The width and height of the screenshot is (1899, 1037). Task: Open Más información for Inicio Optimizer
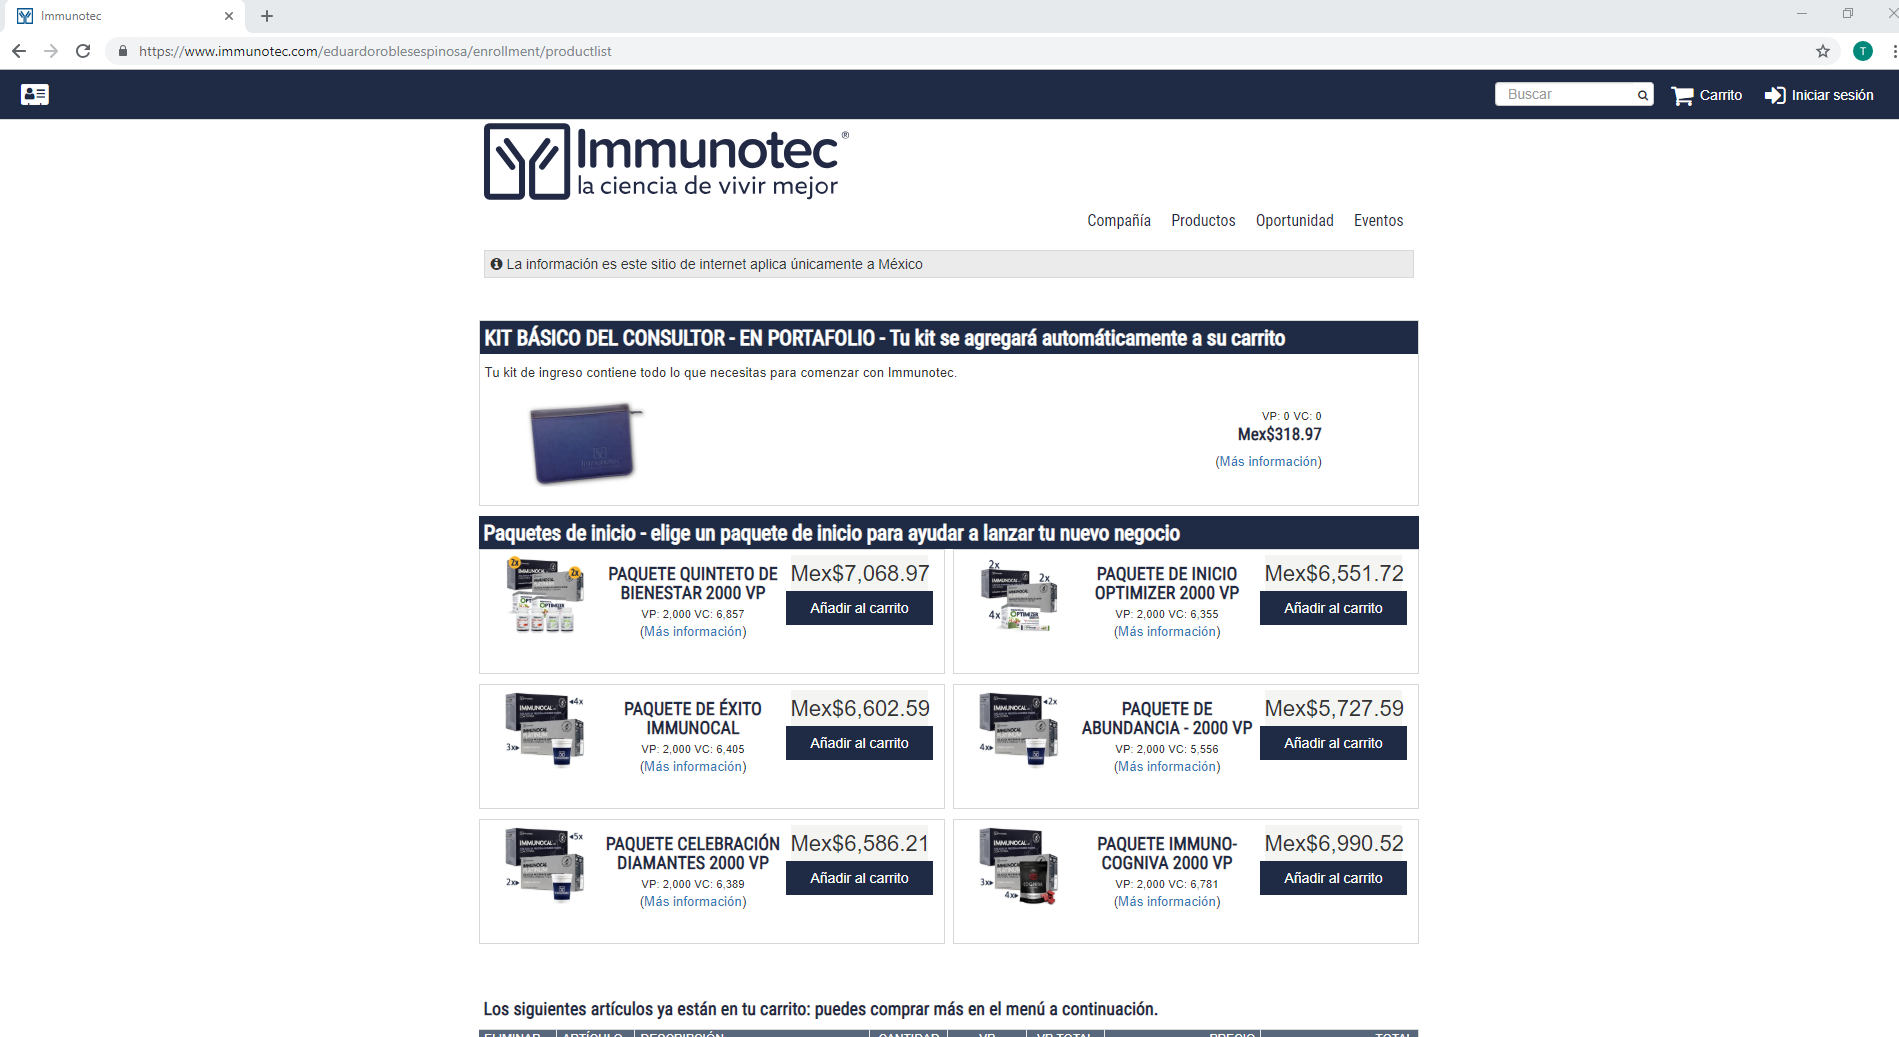pyautogui.click(x=1167, y=632)
